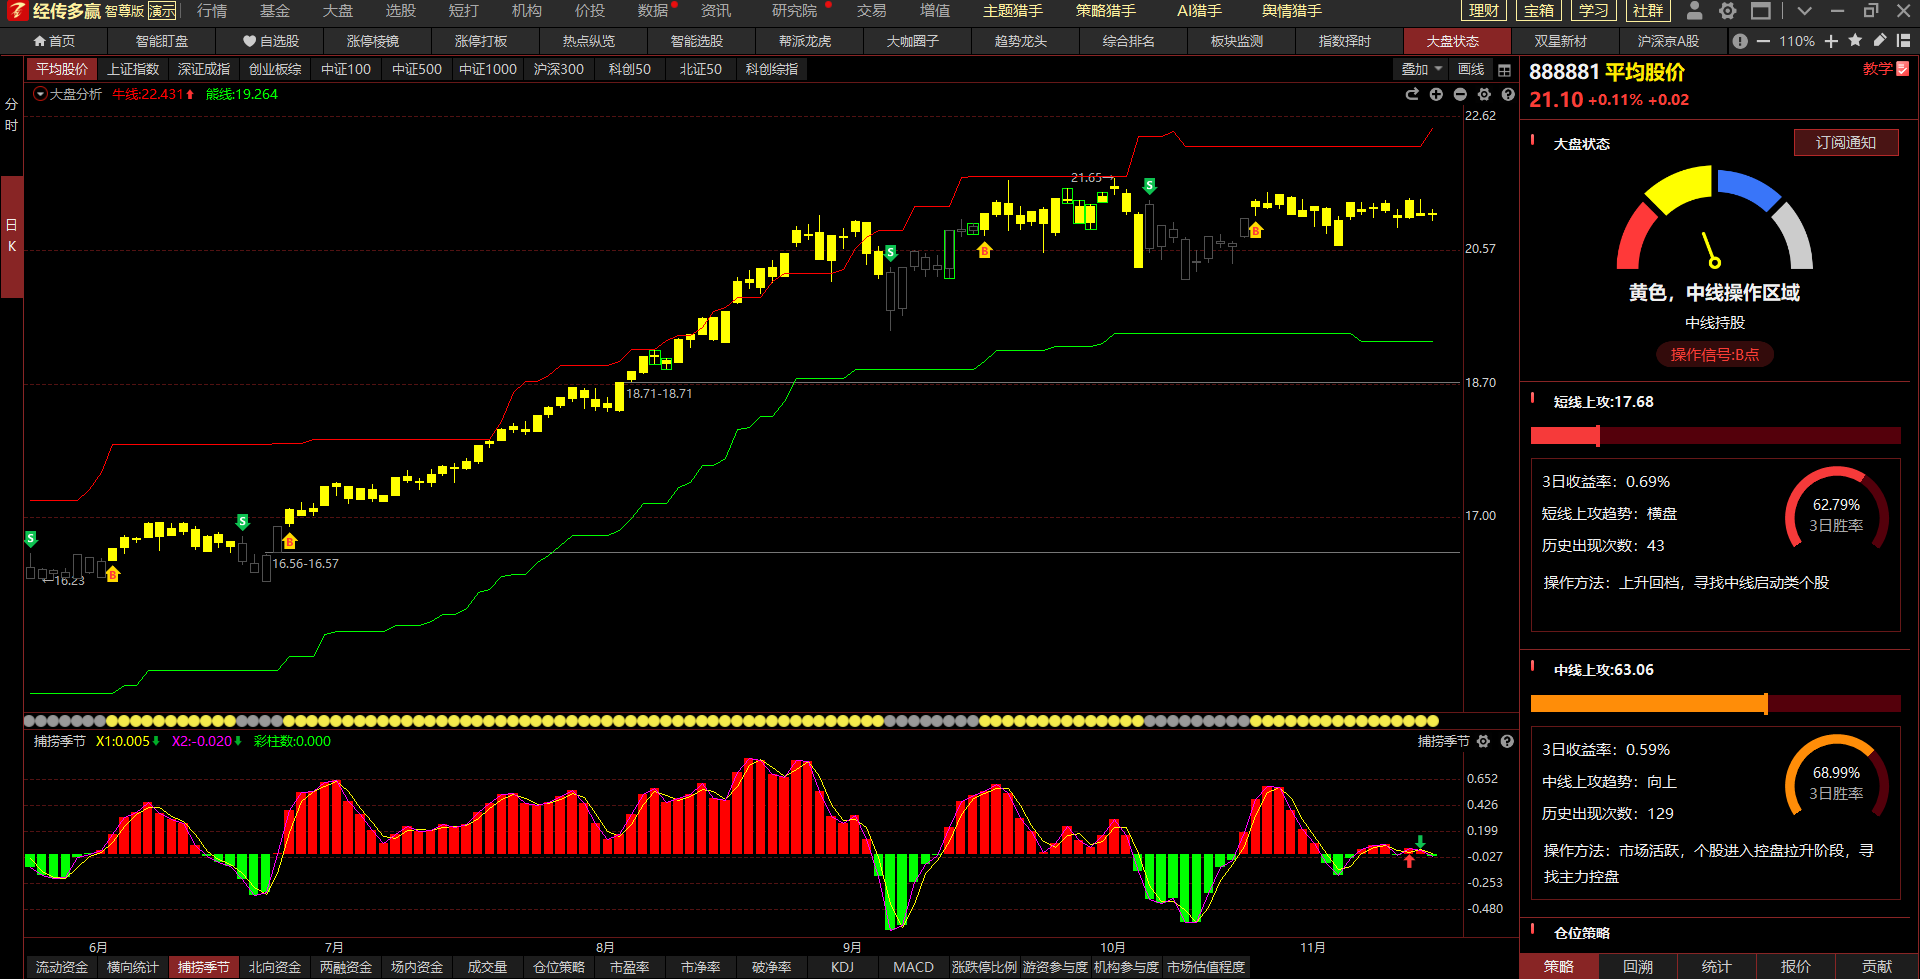Click the grid layout icon beside 画线
This screenshot has width=1920, height=979.
(x=1504, y=70)
